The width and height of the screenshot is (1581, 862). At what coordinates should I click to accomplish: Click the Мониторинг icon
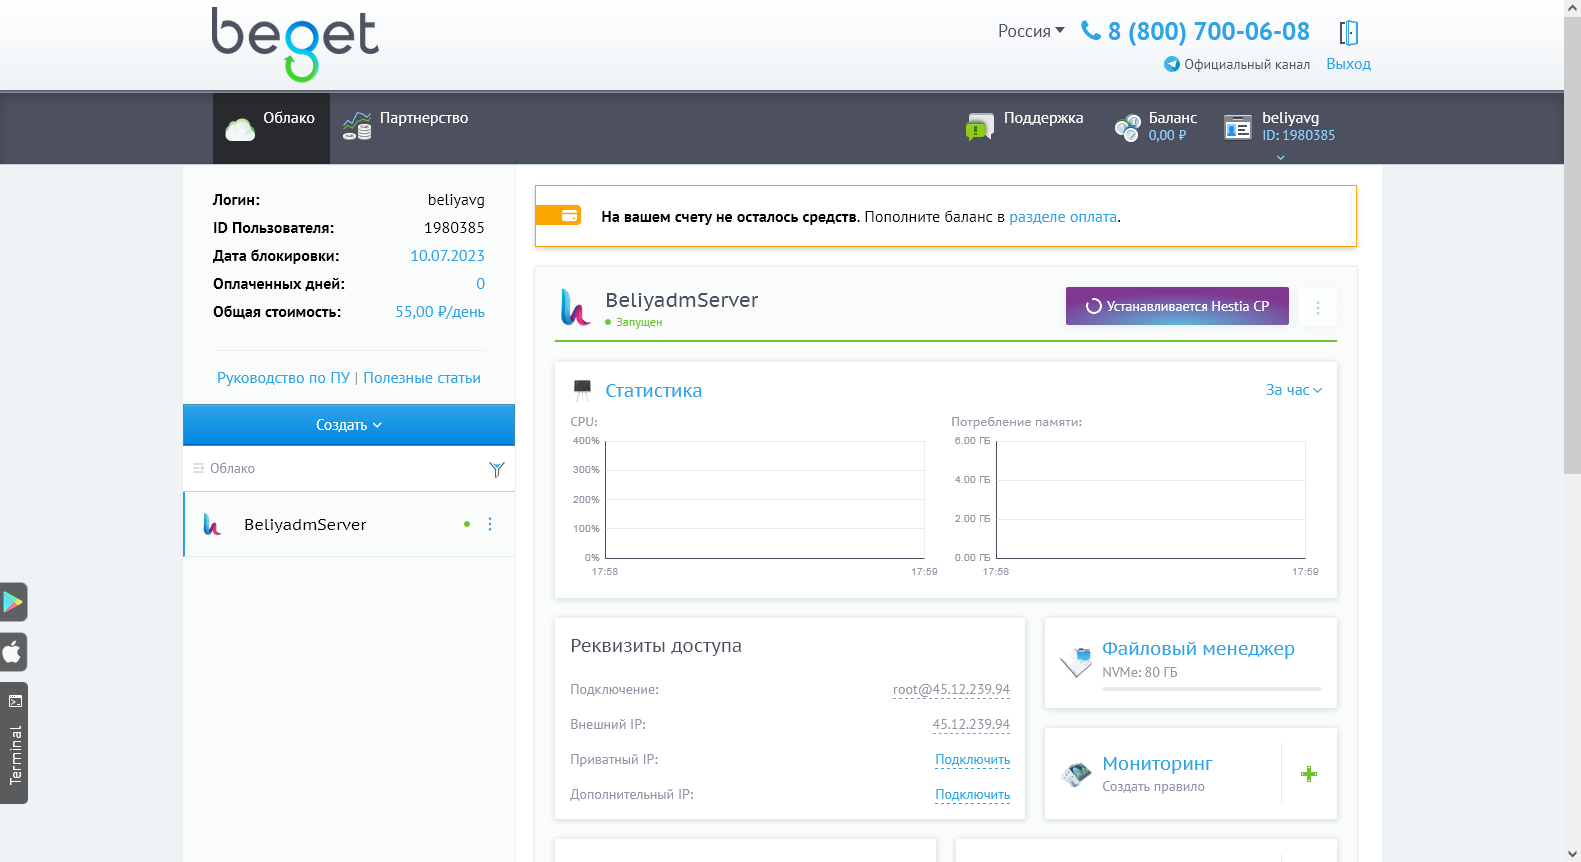coord(1076,774)
